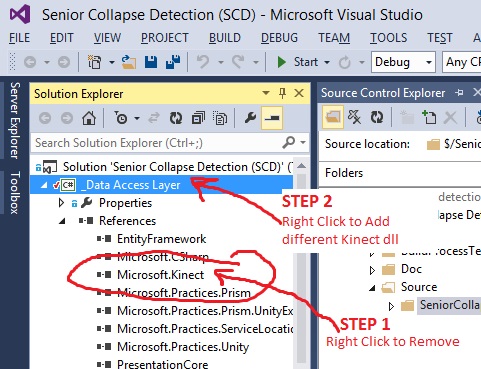Open the TOOLS menu
481x369 pixels.
tap(388, 38)
